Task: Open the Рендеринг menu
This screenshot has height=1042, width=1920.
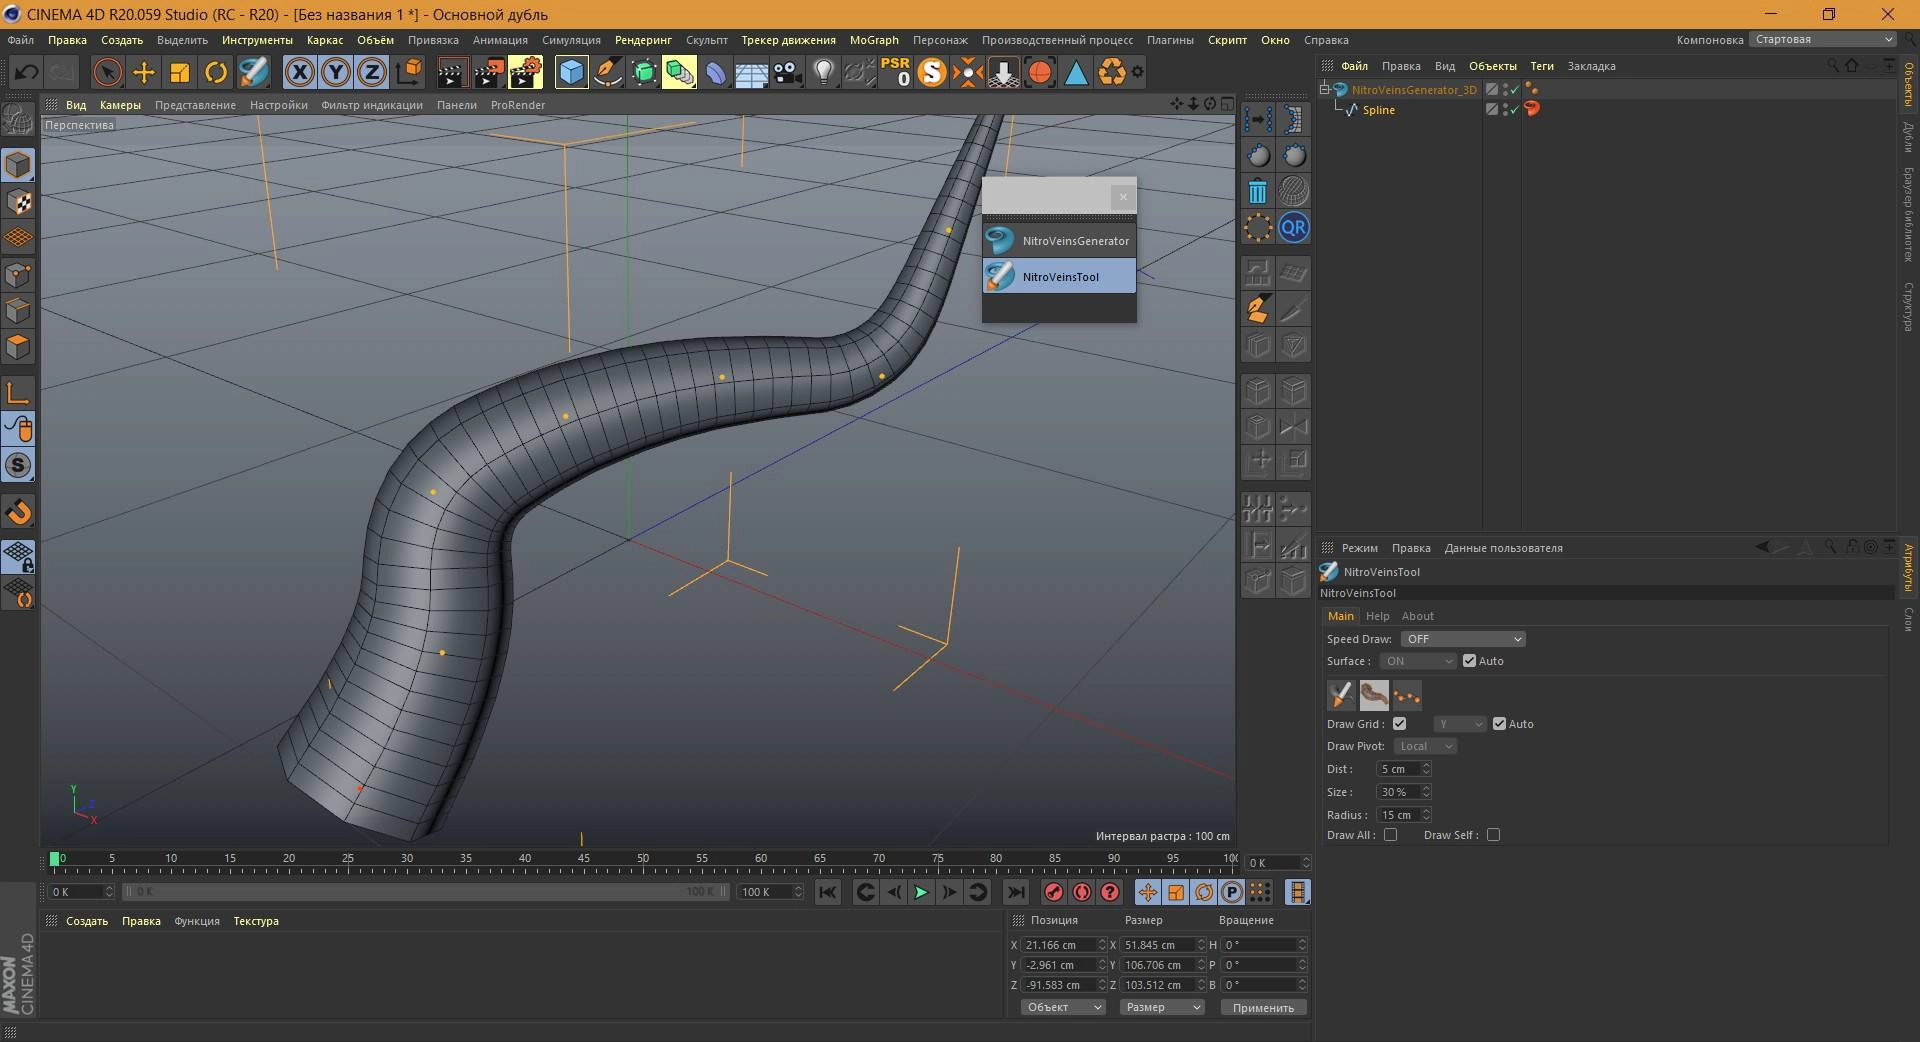Action: pos(643,40)
